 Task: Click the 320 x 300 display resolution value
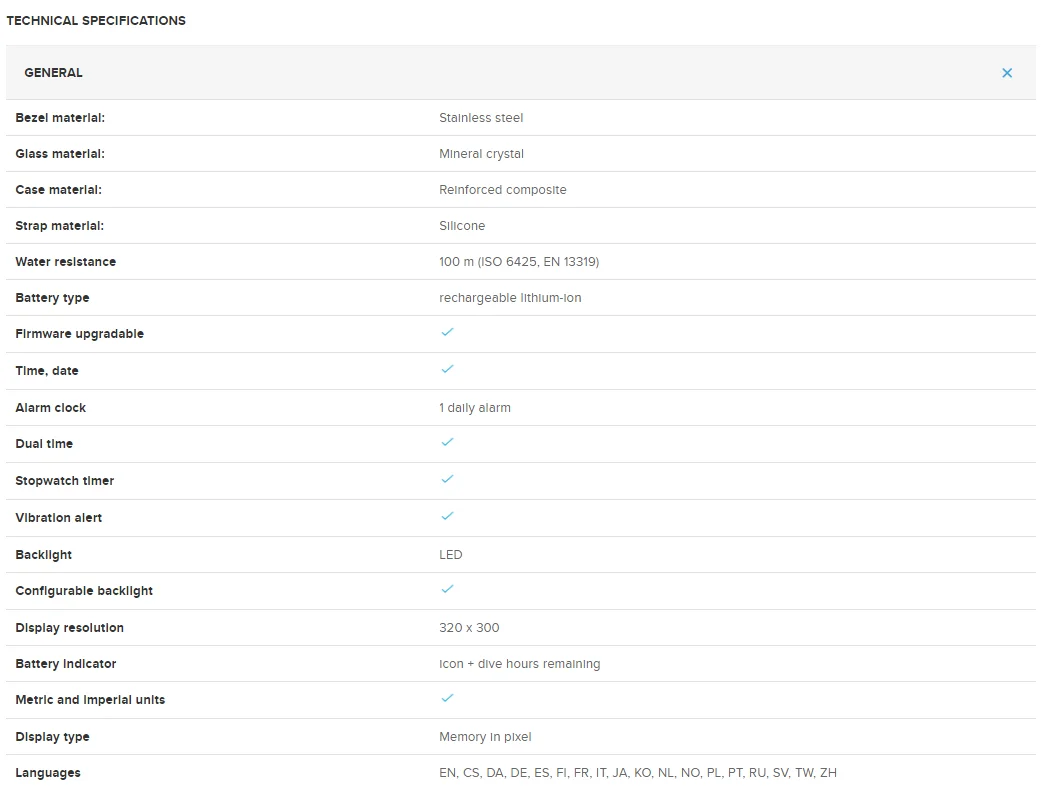coord(469,628)
